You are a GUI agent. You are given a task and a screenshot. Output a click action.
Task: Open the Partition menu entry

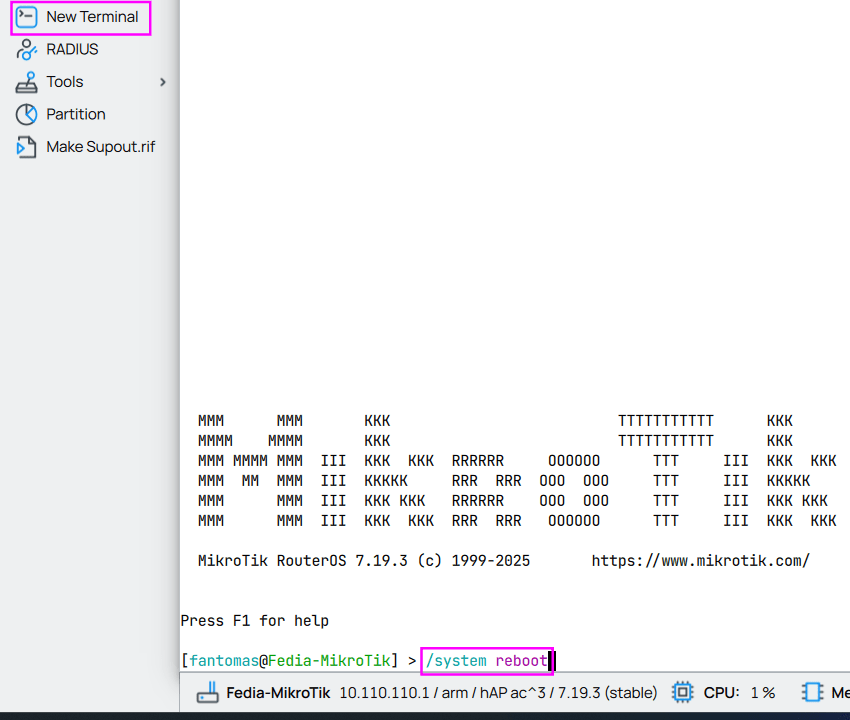click(x=76, y=114)
